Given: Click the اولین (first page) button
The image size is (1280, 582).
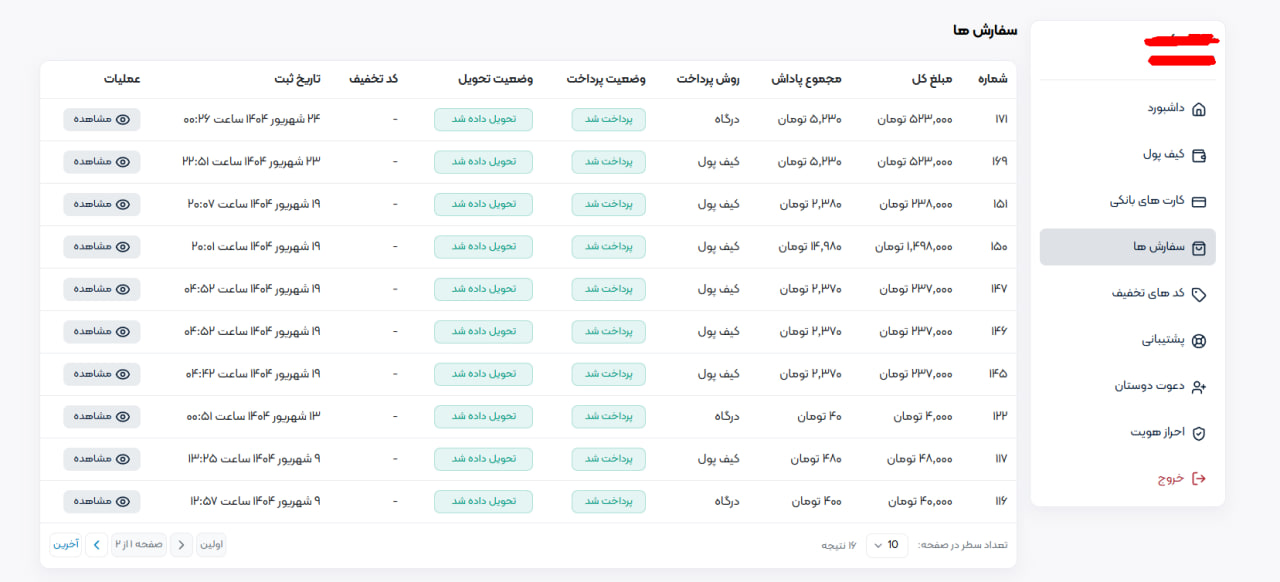Looking at the screenshot, I should coord(211,545).
